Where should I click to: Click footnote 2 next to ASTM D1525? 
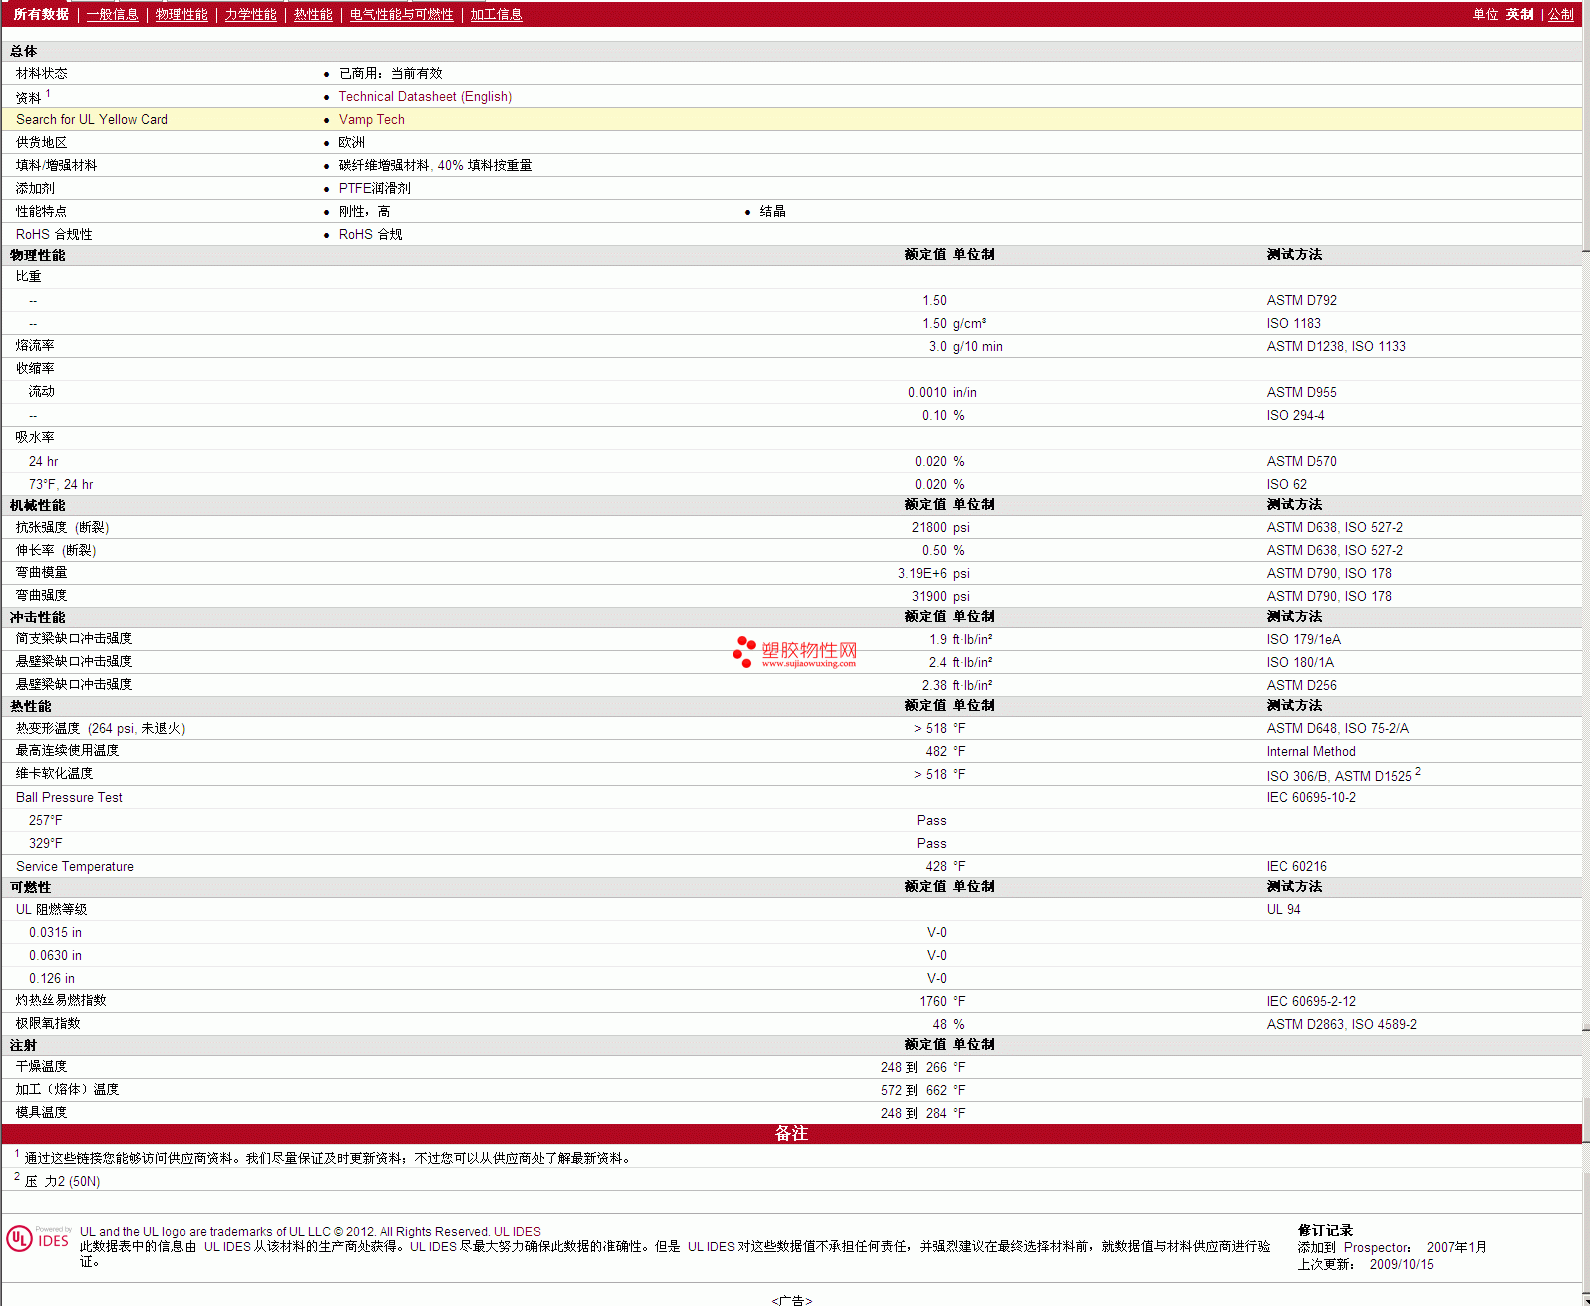[x=1418, y=772]
